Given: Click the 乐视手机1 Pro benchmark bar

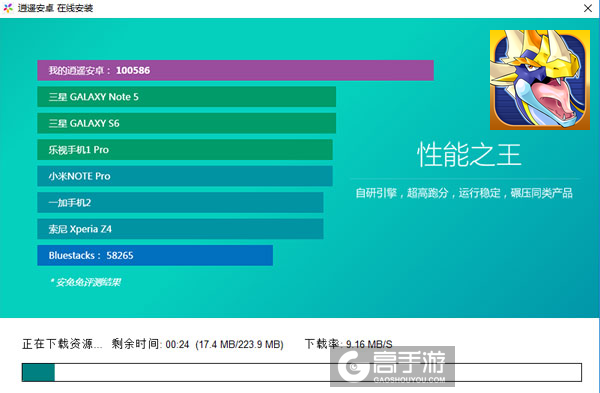Looking at the screenshot, I should coord(185,150).
